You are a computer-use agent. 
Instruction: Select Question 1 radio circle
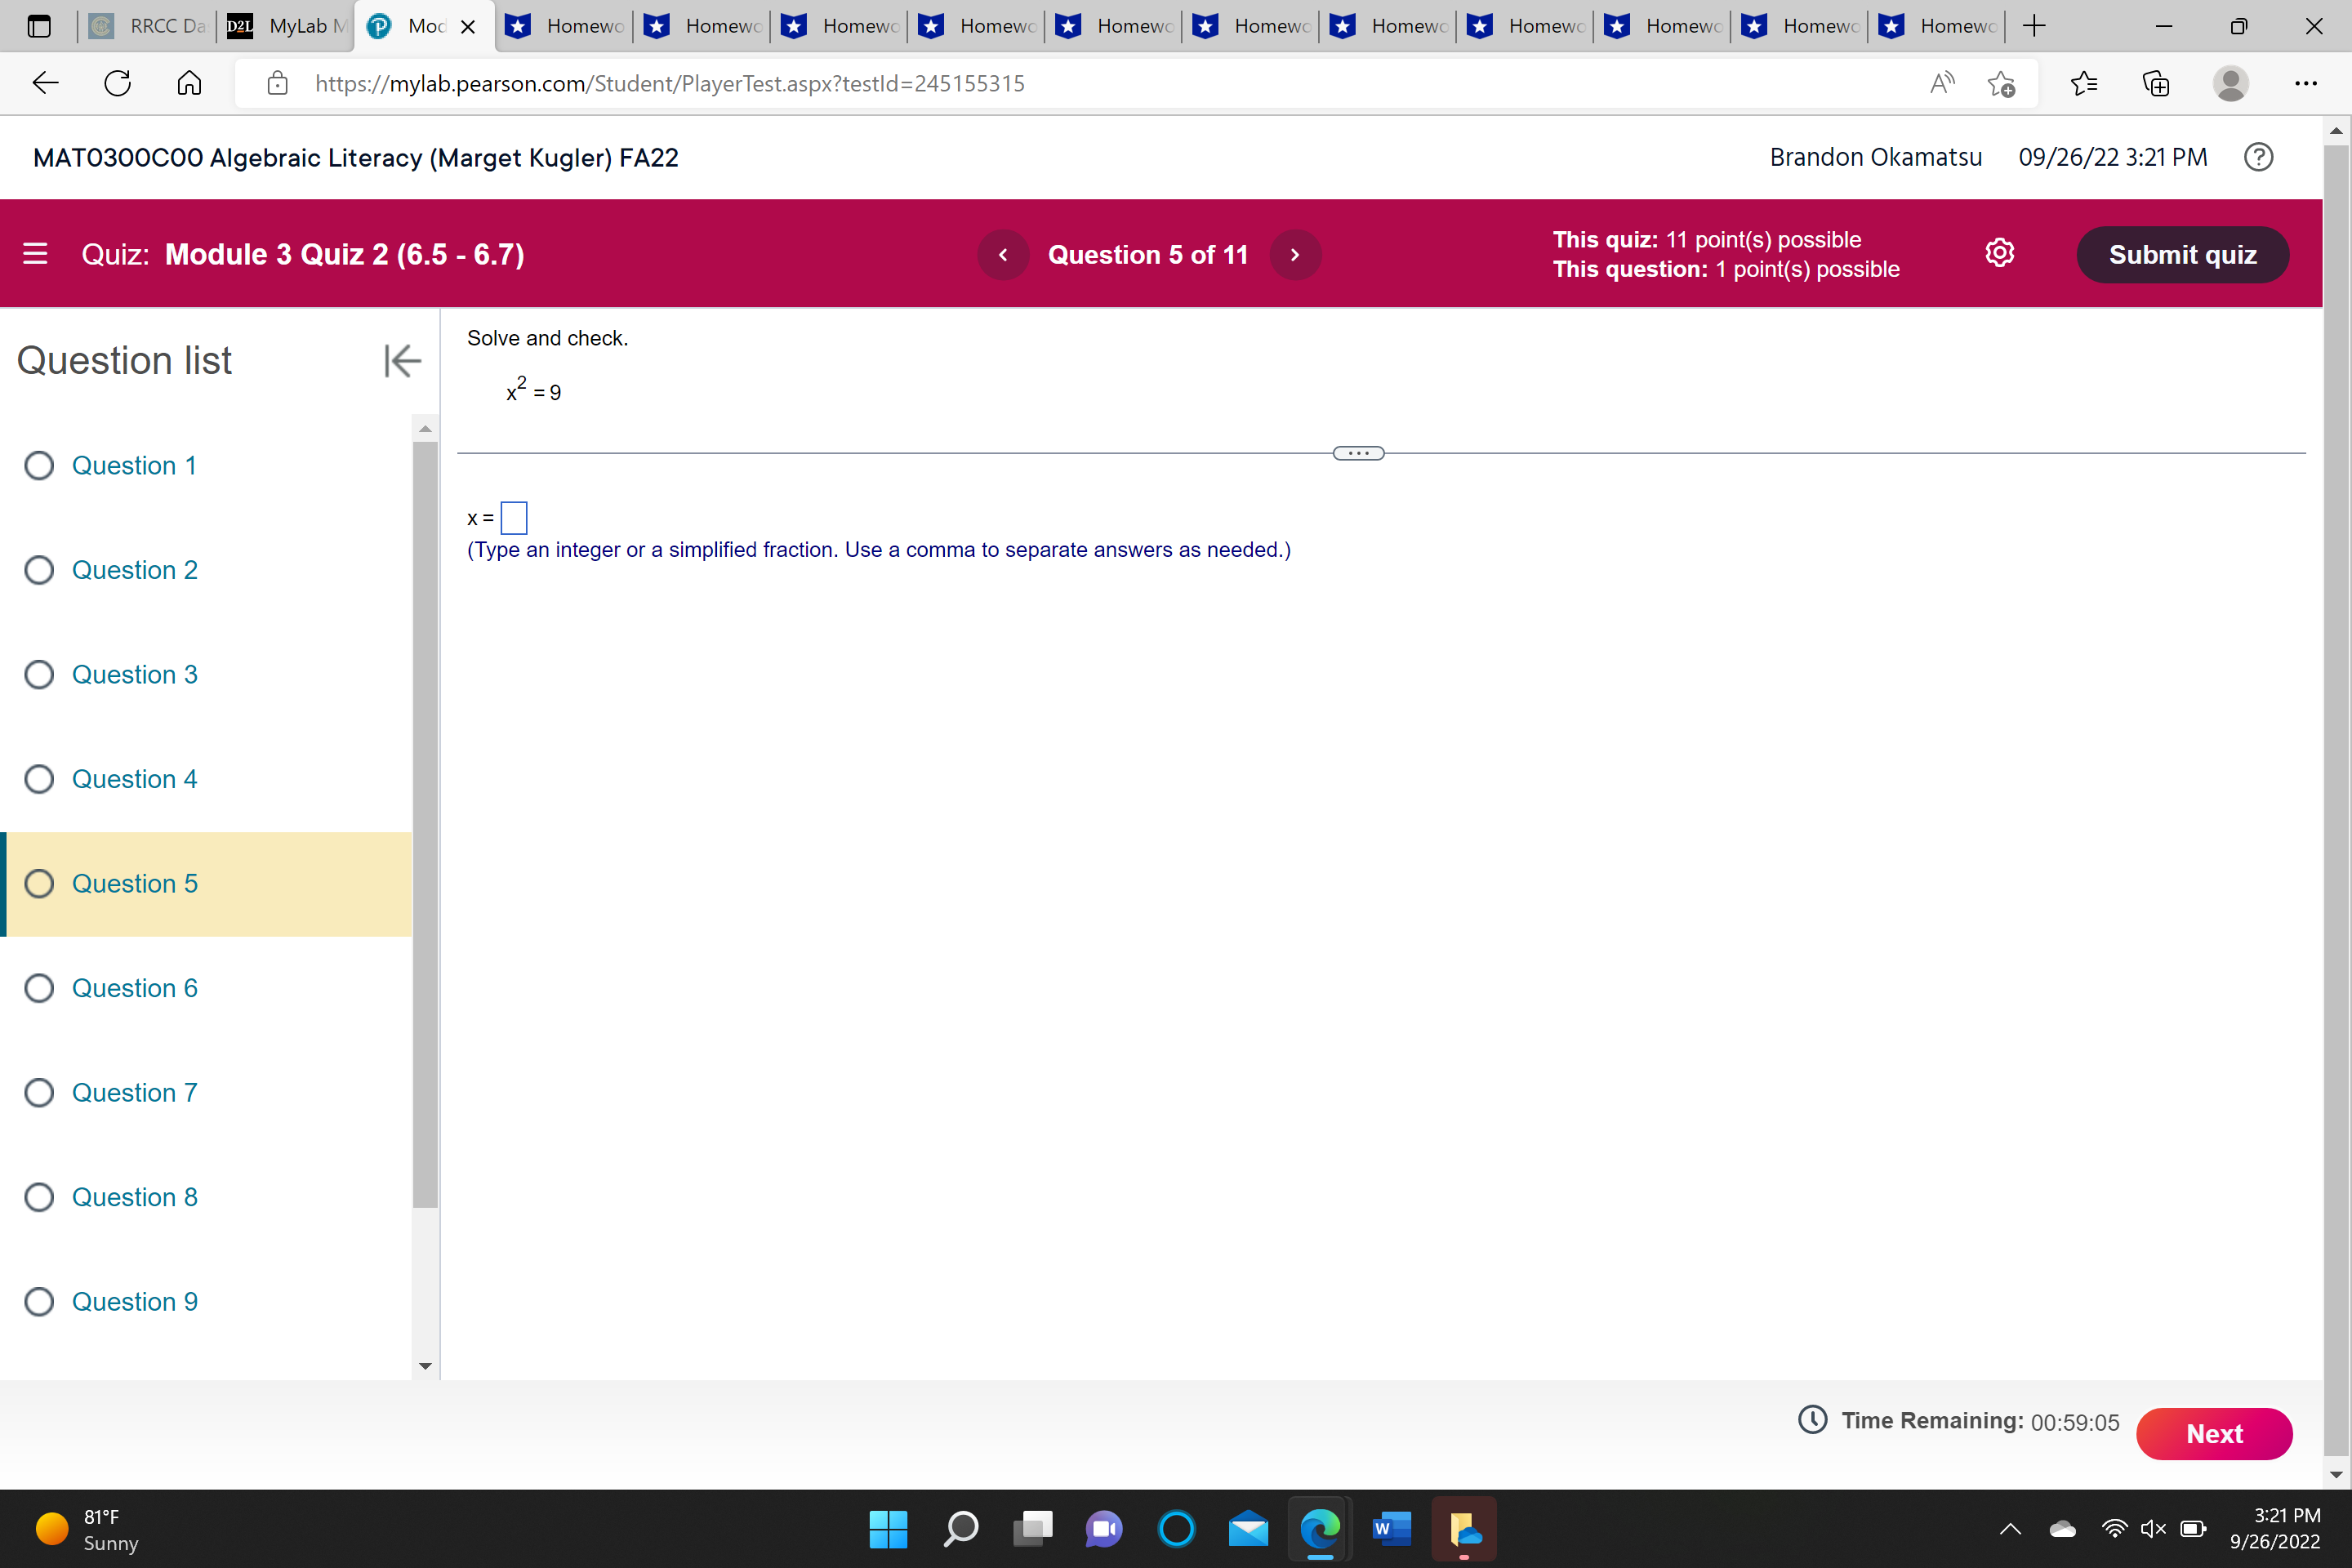coord(39,465)
